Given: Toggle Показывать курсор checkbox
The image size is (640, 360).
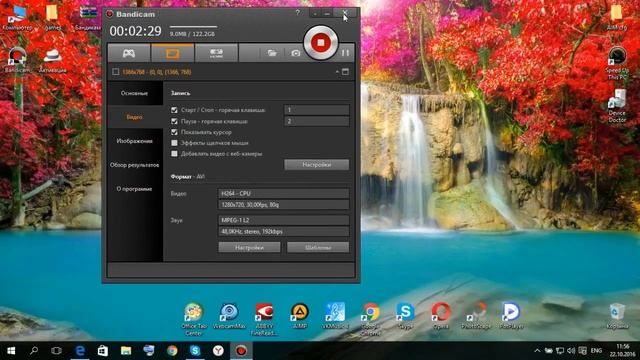Looking at the screenshot, I should 174,132.
